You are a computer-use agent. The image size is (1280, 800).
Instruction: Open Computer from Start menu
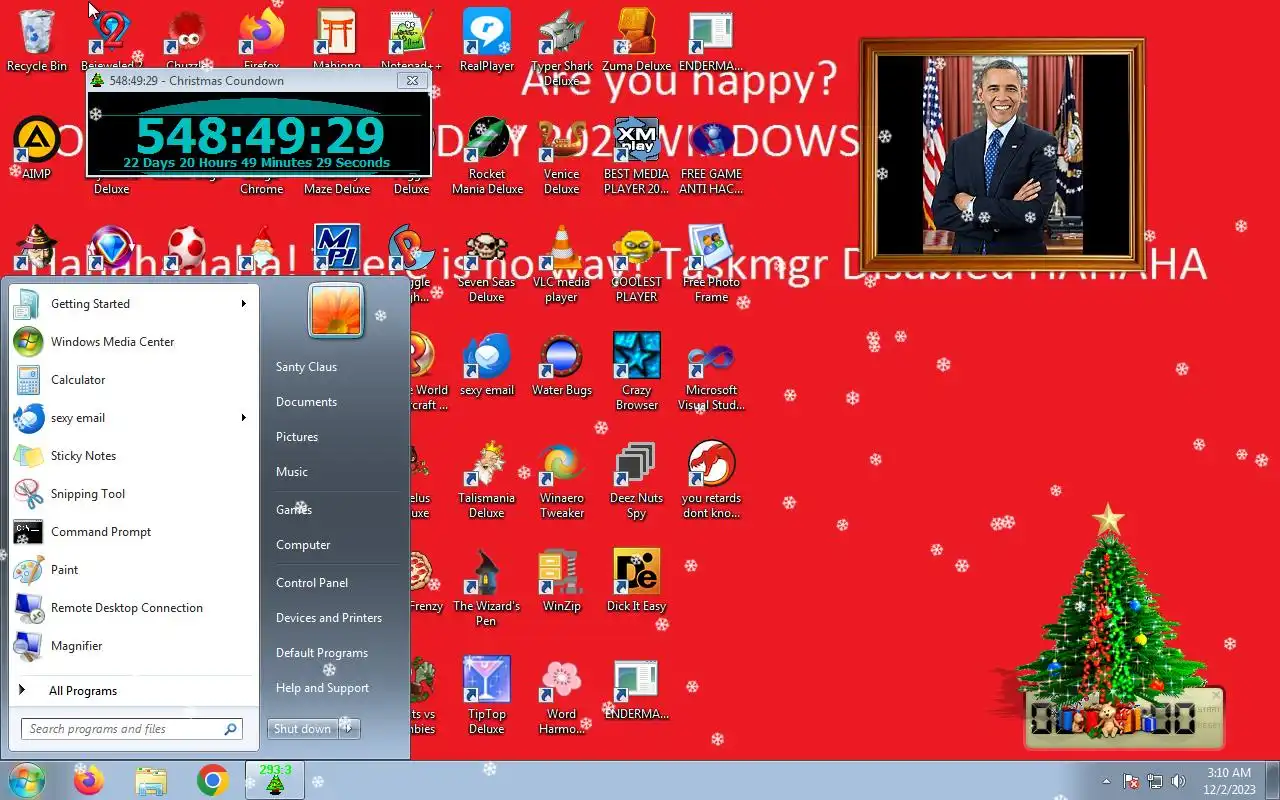coord(303,545)
